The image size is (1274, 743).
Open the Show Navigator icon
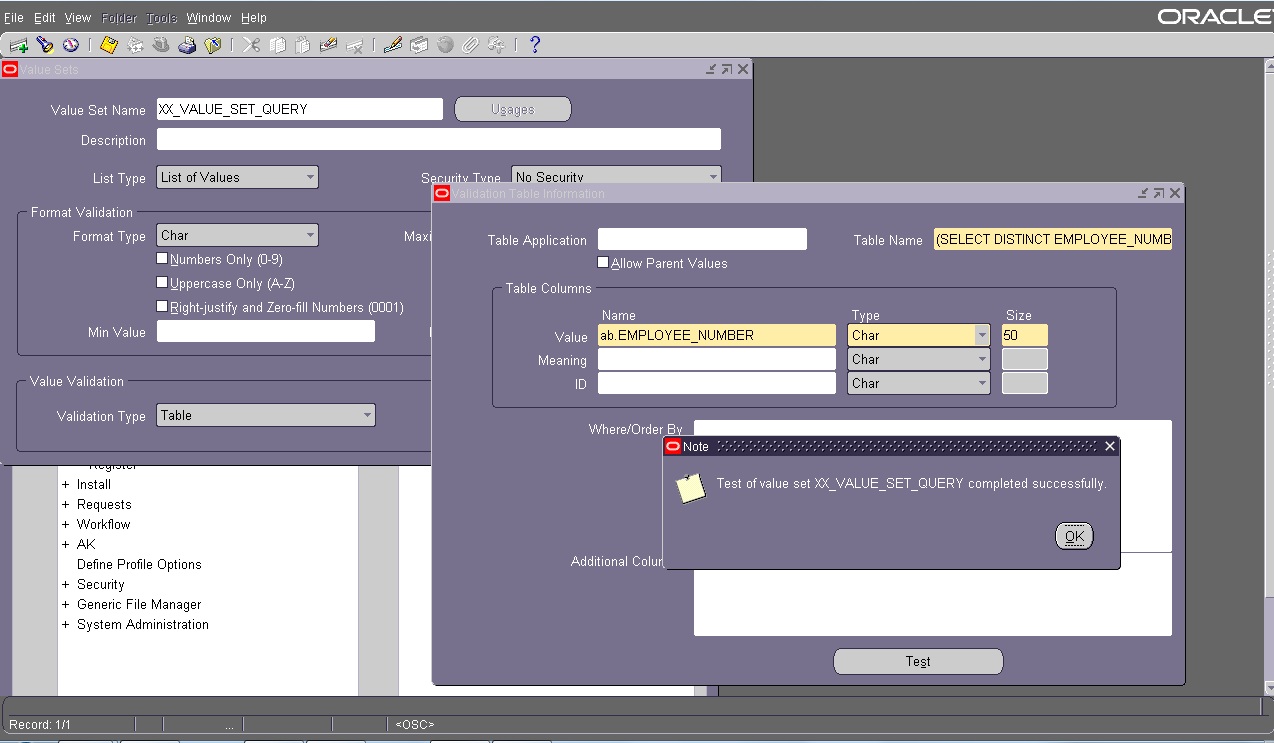click(68, 44)
